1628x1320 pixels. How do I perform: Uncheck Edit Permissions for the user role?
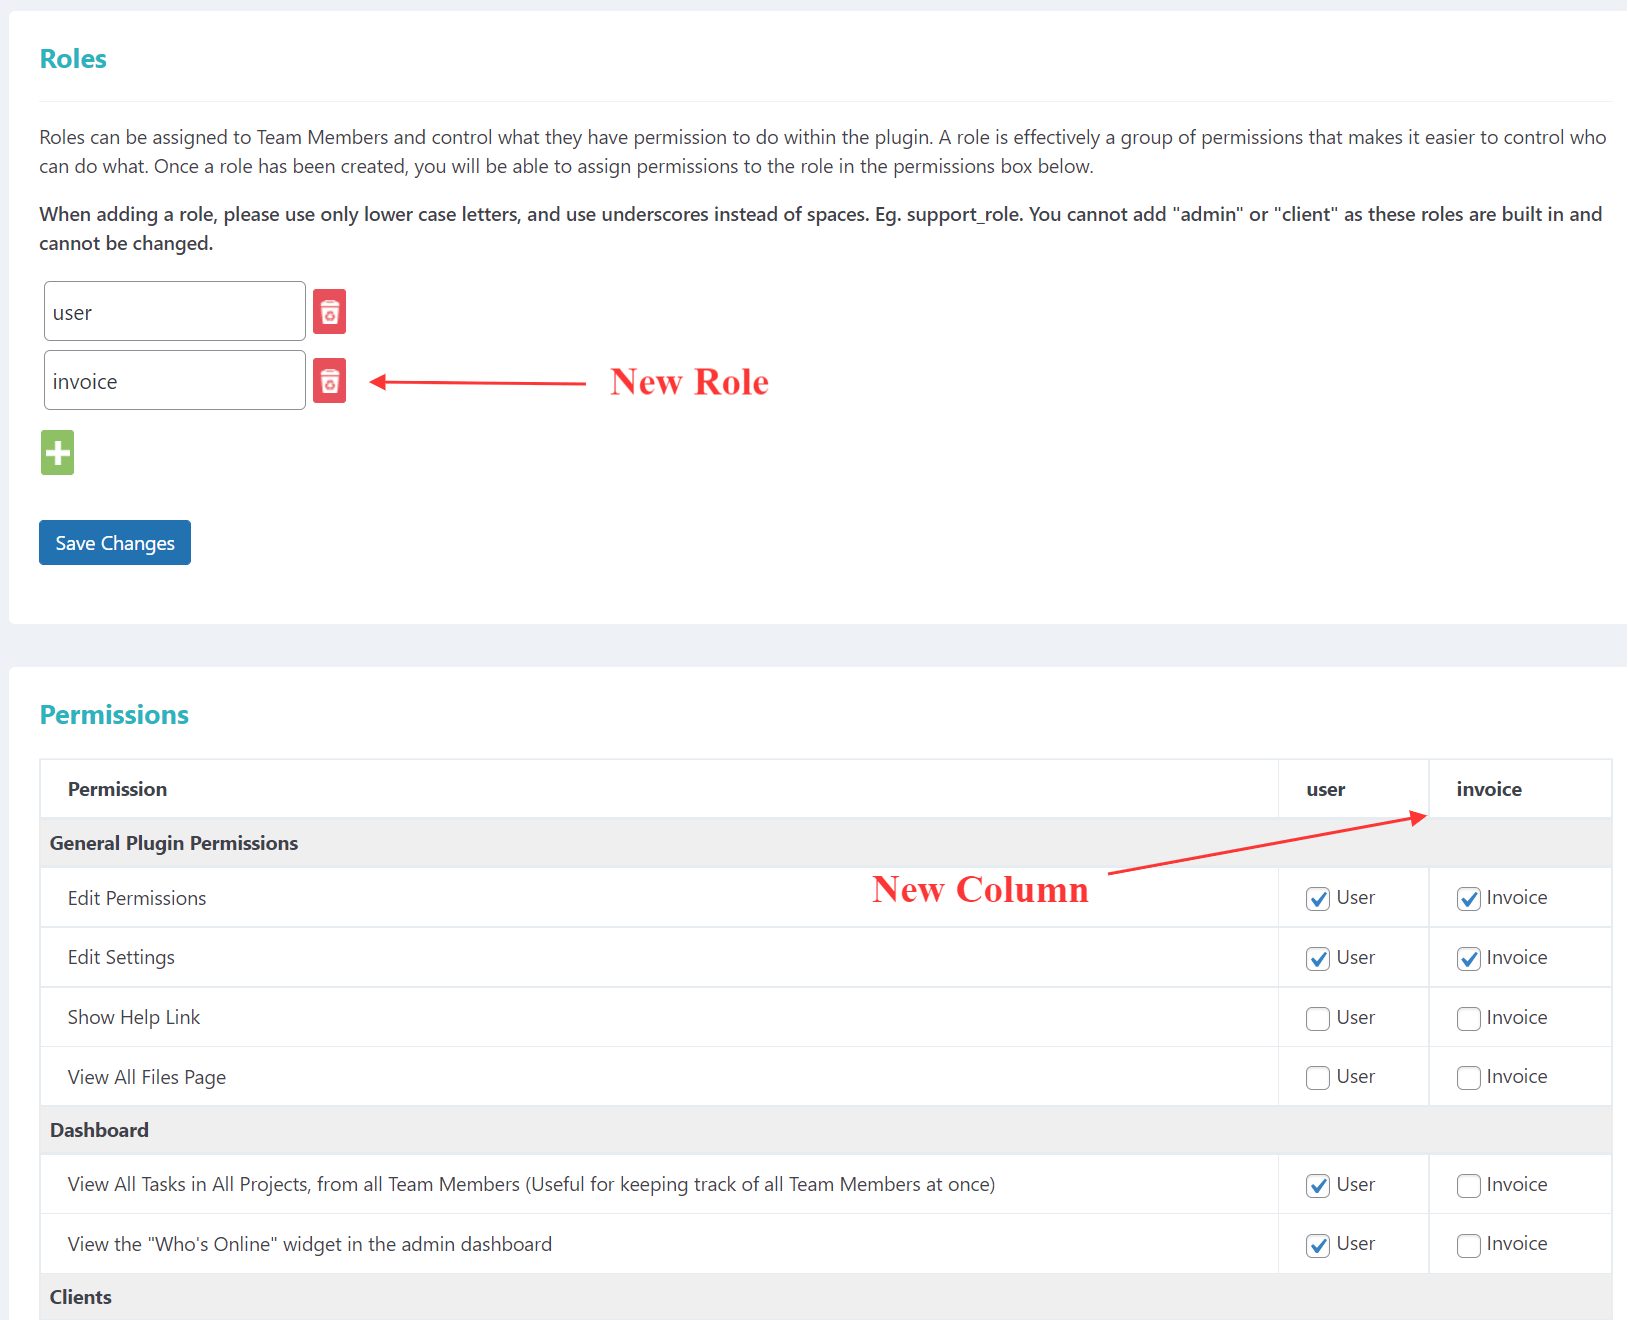[1318, 898]
